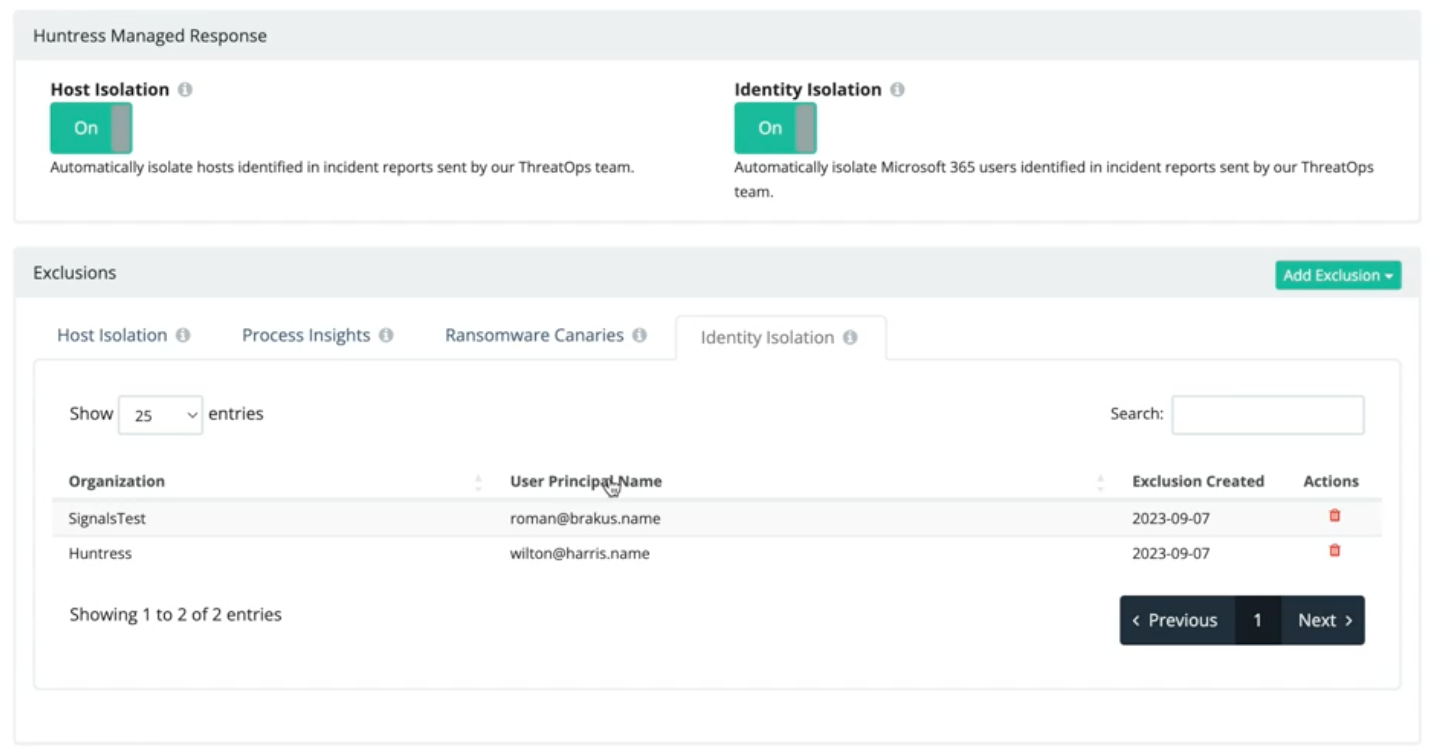This screenshot has height=756, width=1436.
Task: Click roman@brakus.name user principal name
Action: pos(585,519)
